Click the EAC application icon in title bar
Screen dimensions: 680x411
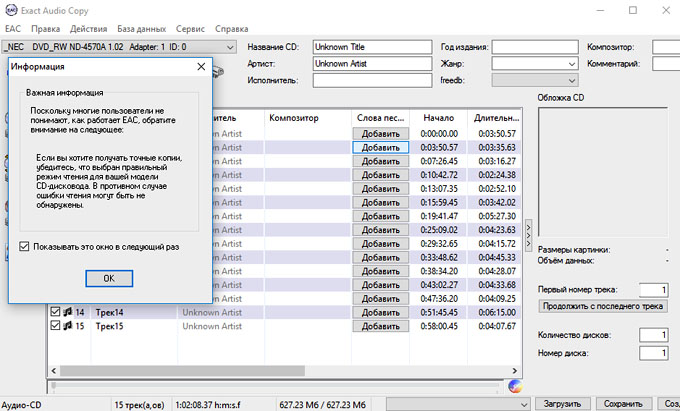(x=11, y=10)
